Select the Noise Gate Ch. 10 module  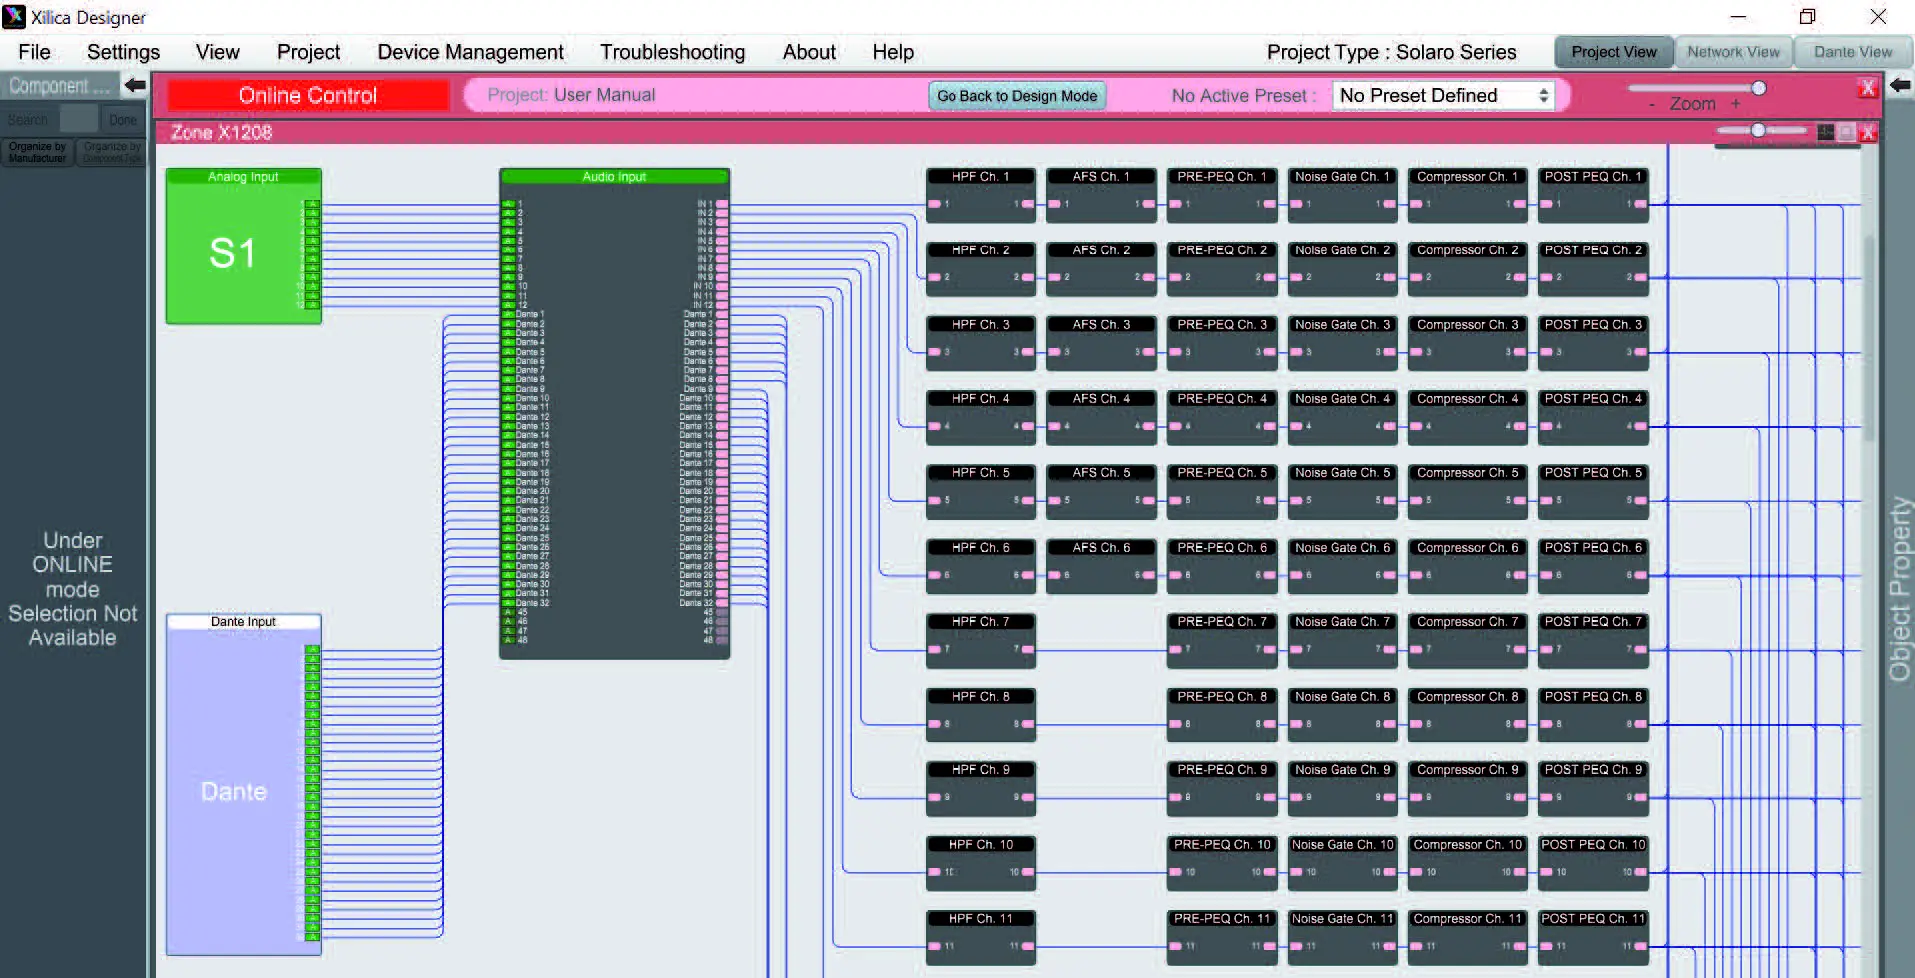[x=1342, y=863]
